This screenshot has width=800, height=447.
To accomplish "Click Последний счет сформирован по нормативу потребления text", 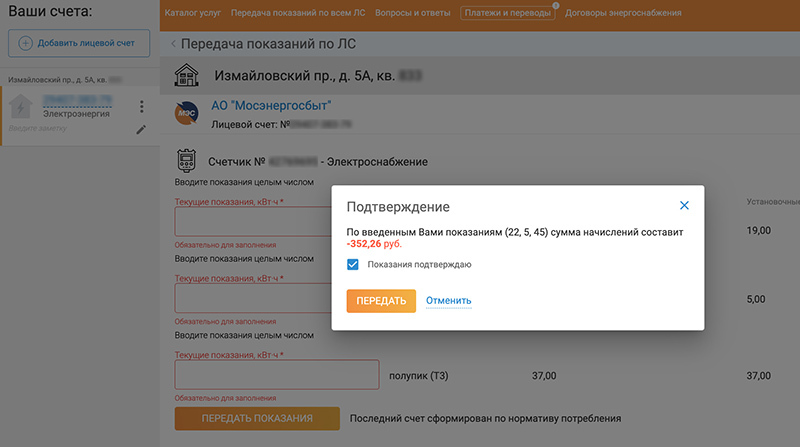I will coord(485,418).
